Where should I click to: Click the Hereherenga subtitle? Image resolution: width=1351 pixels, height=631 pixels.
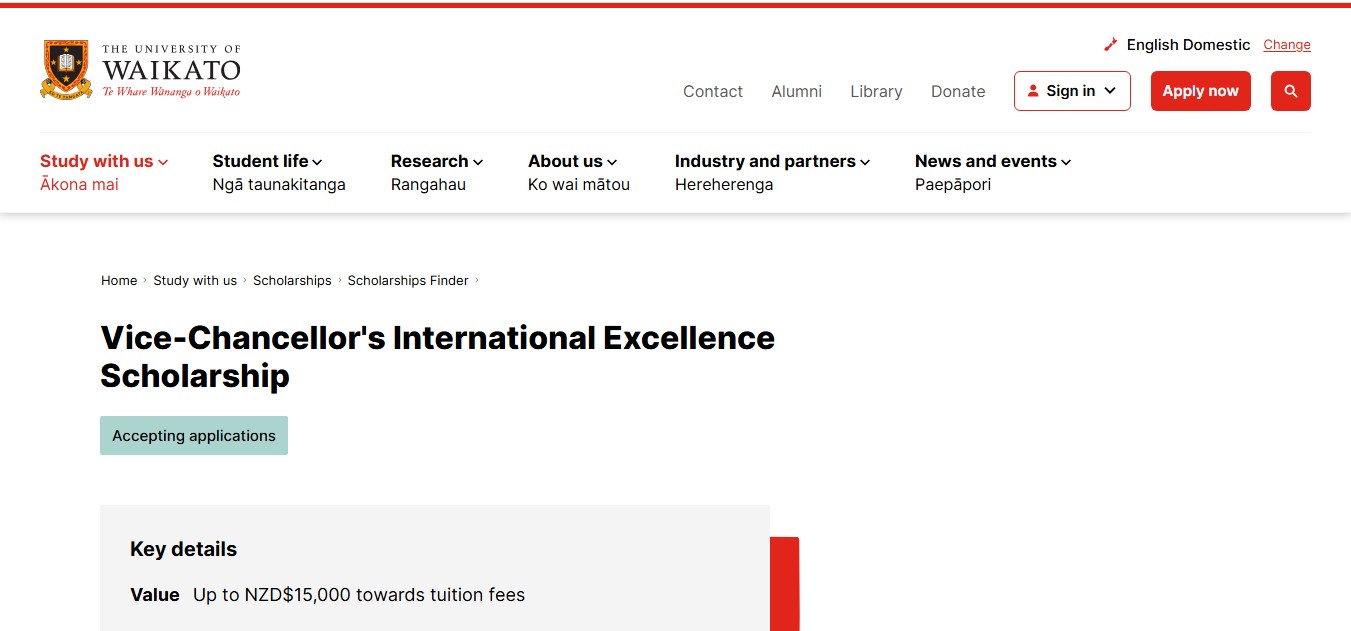coord(724,184)
